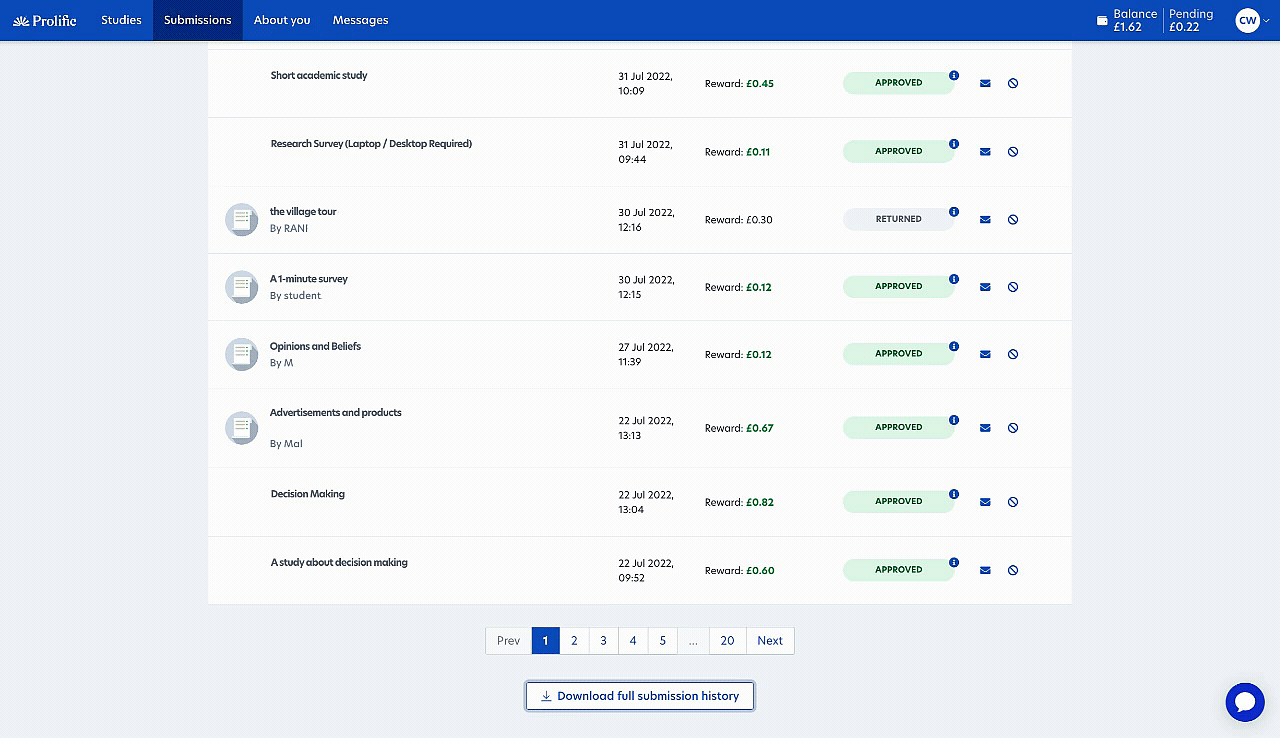1280x738 pixels.
Task: Click block icon for the village tour
Action: [x=1013, y=220]
